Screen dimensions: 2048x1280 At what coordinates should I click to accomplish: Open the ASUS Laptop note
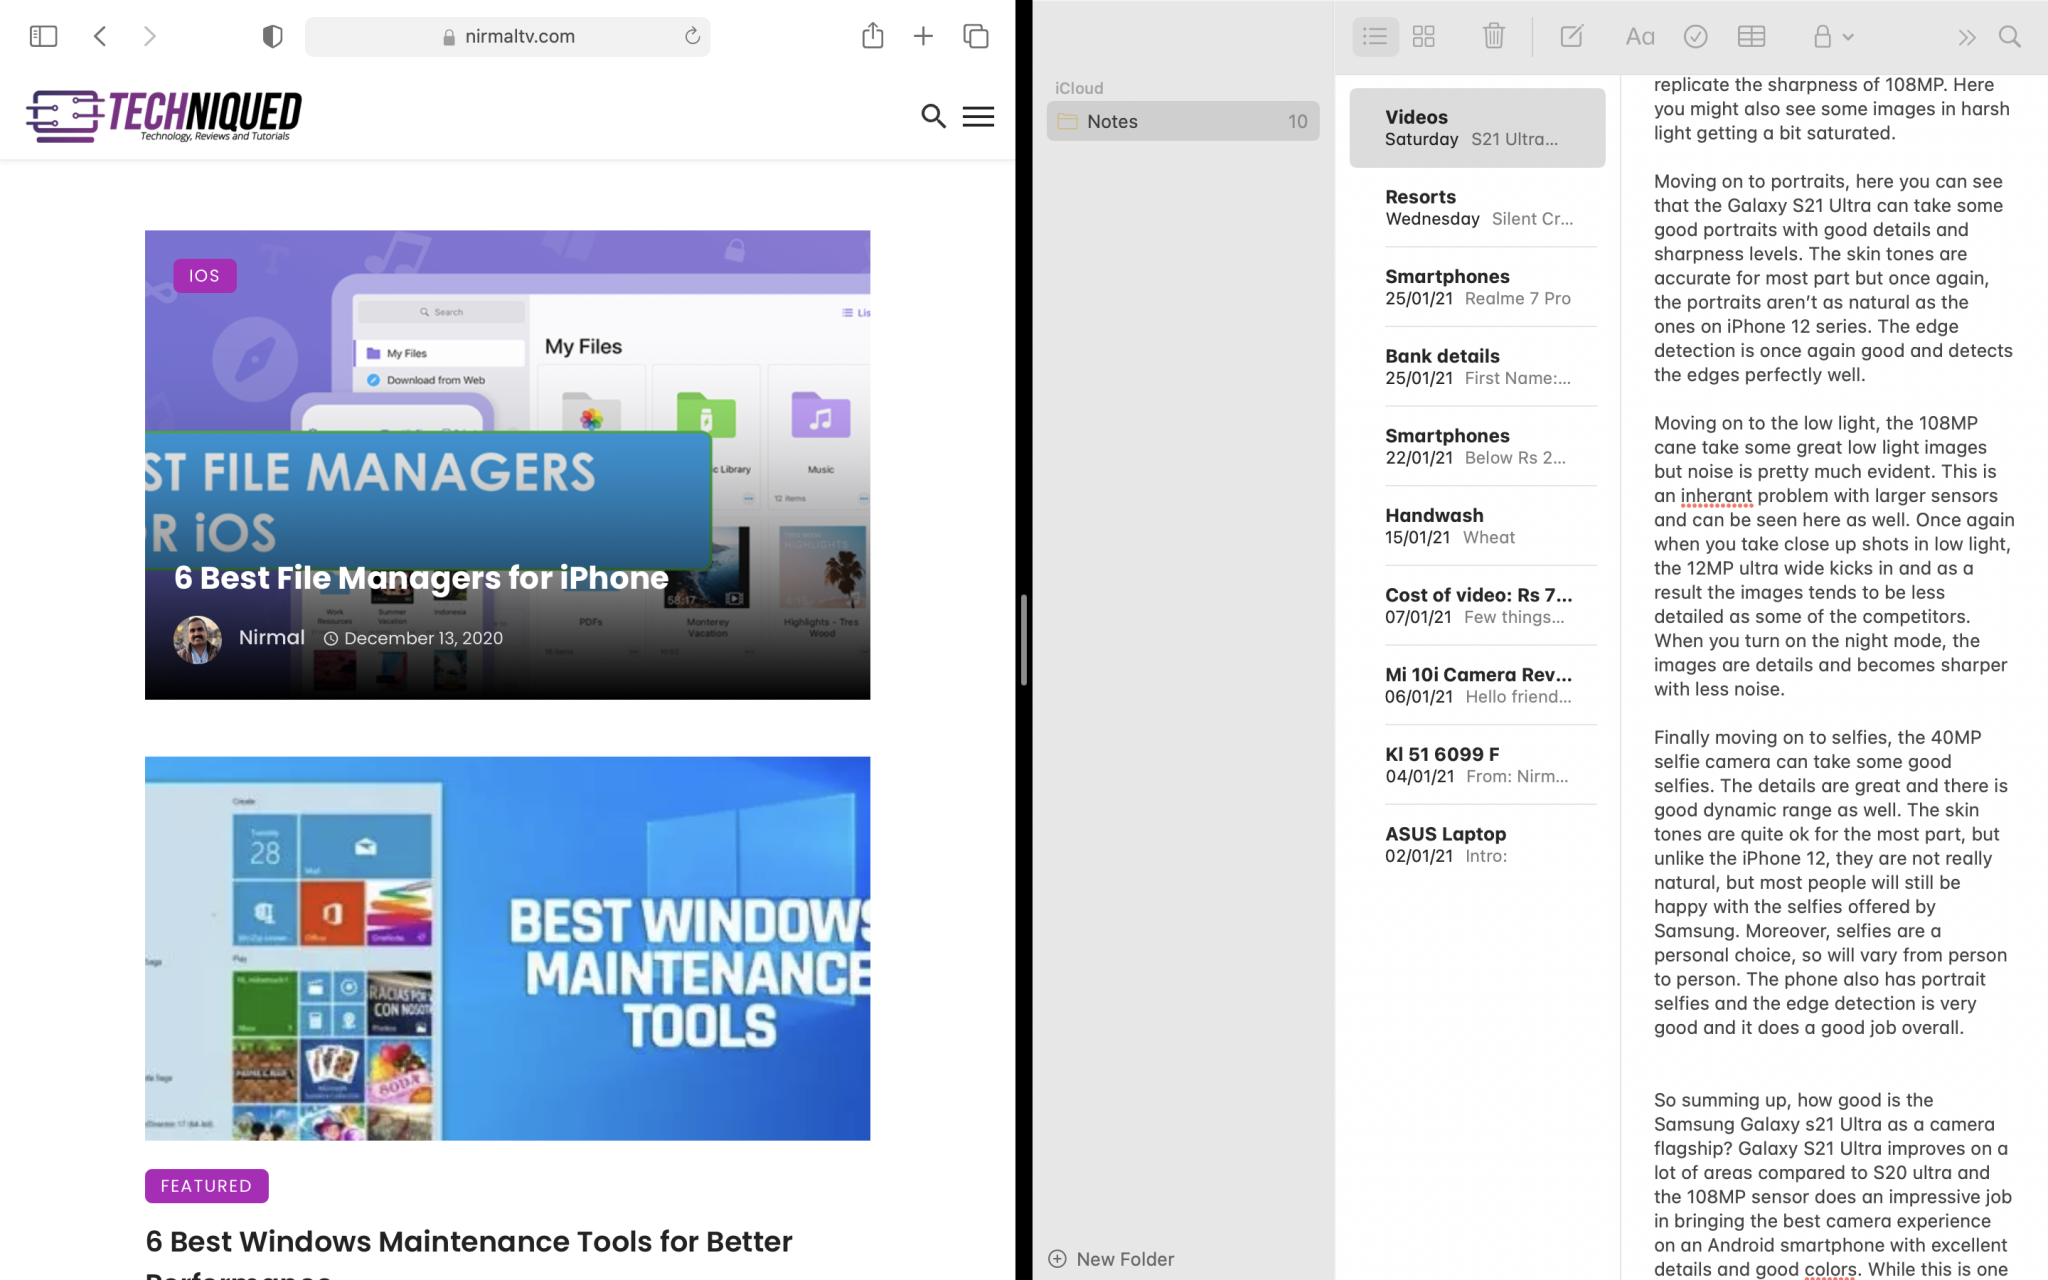[x=1477, y=844]
